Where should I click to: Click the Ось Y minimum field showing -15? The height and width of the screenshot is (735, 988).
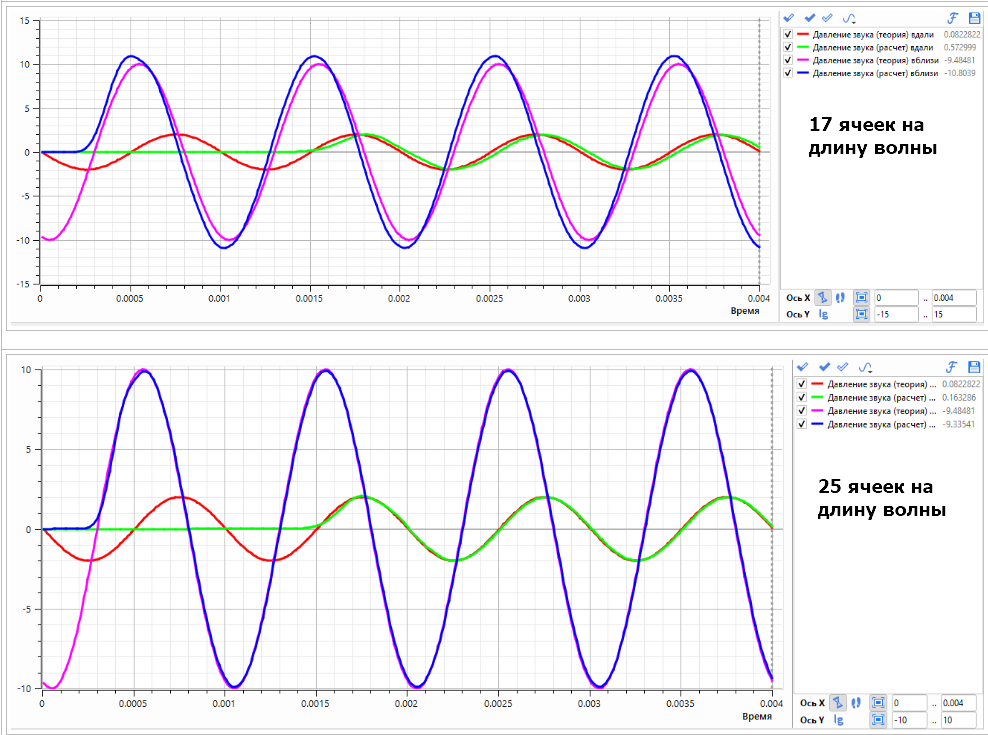tap(894, 314)
